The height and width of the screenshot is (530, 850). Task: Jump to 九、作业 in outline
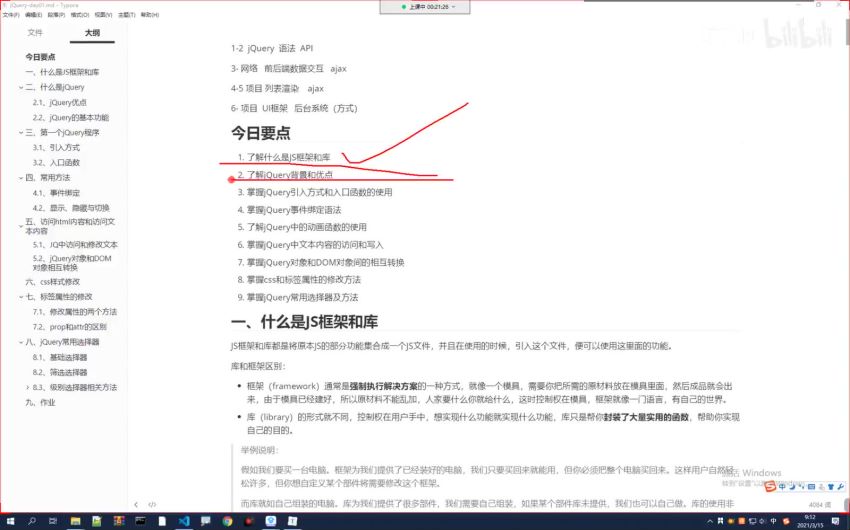click(40, 403)
